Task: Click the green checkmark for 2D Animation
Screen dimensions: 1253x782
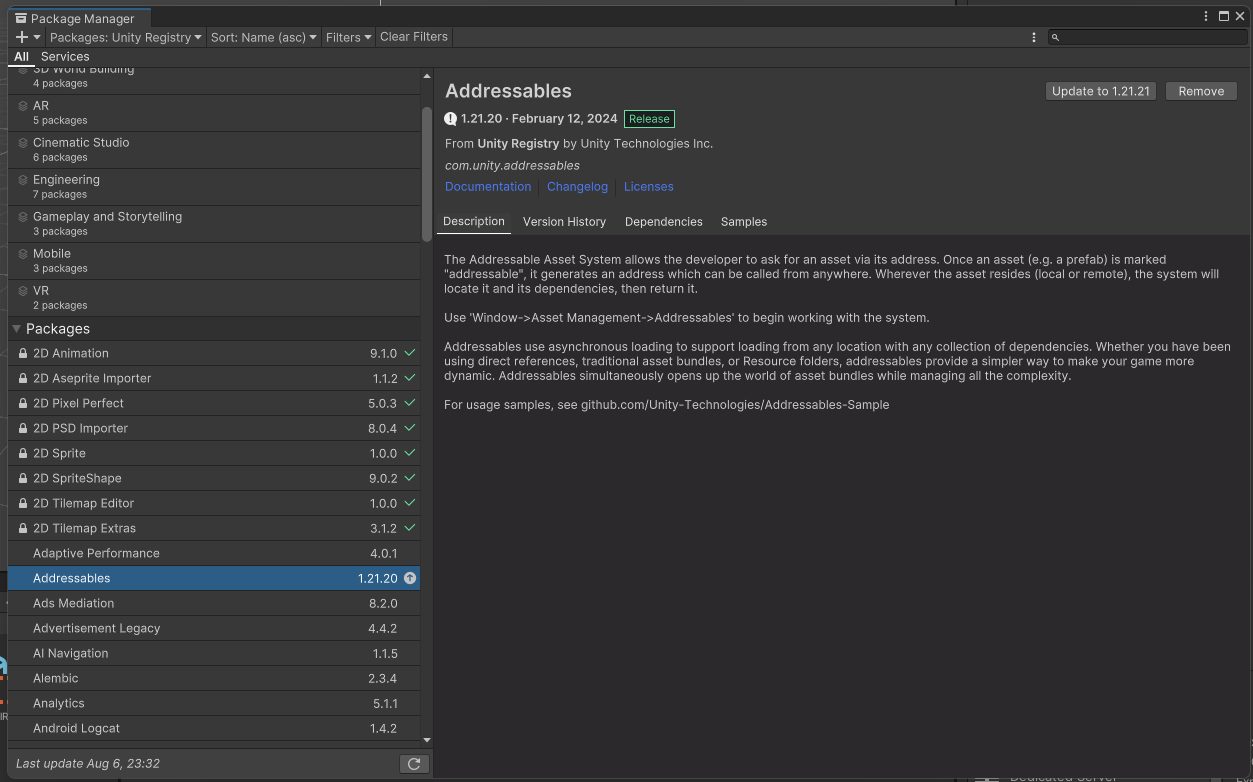Action: tap(410, 353)
